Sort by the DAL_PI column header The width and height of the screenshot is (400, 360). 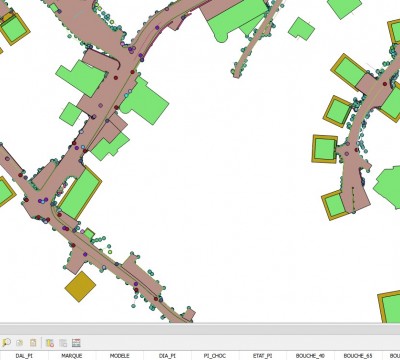click(x=24, y=356)
